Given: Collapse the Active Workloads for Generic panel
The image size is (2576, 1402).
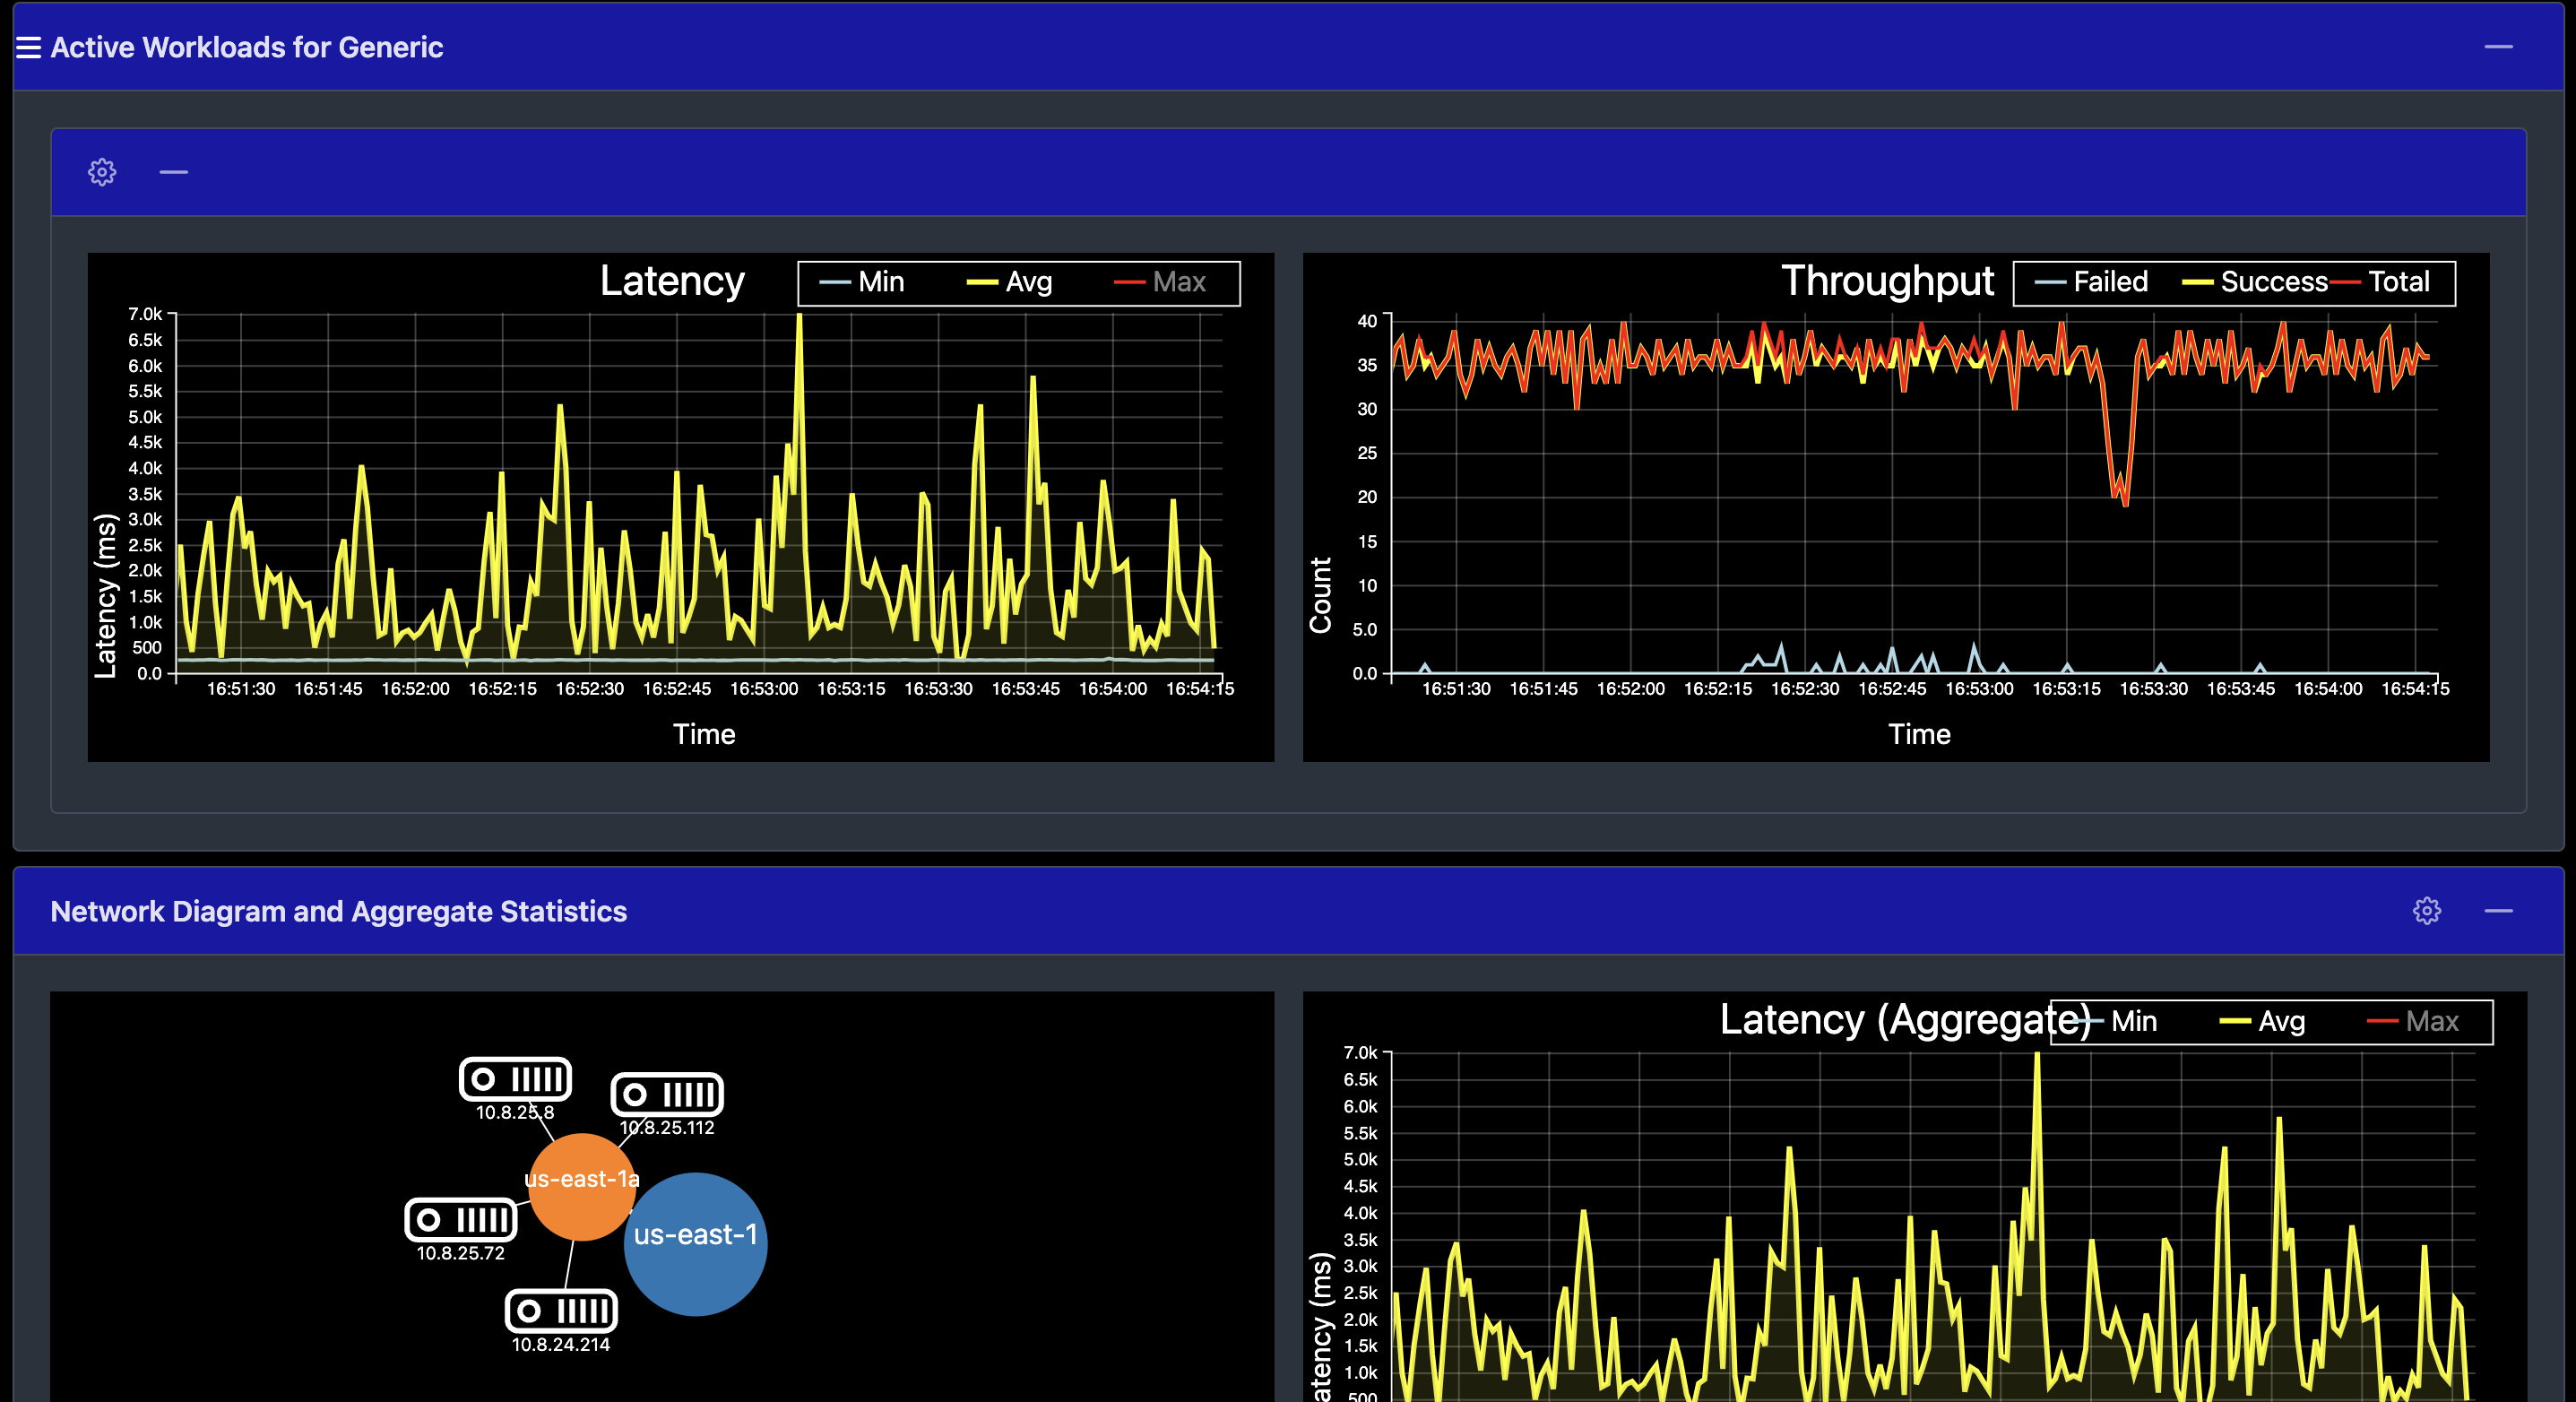Looking at the screenshot, I should tap(2498, 47).
